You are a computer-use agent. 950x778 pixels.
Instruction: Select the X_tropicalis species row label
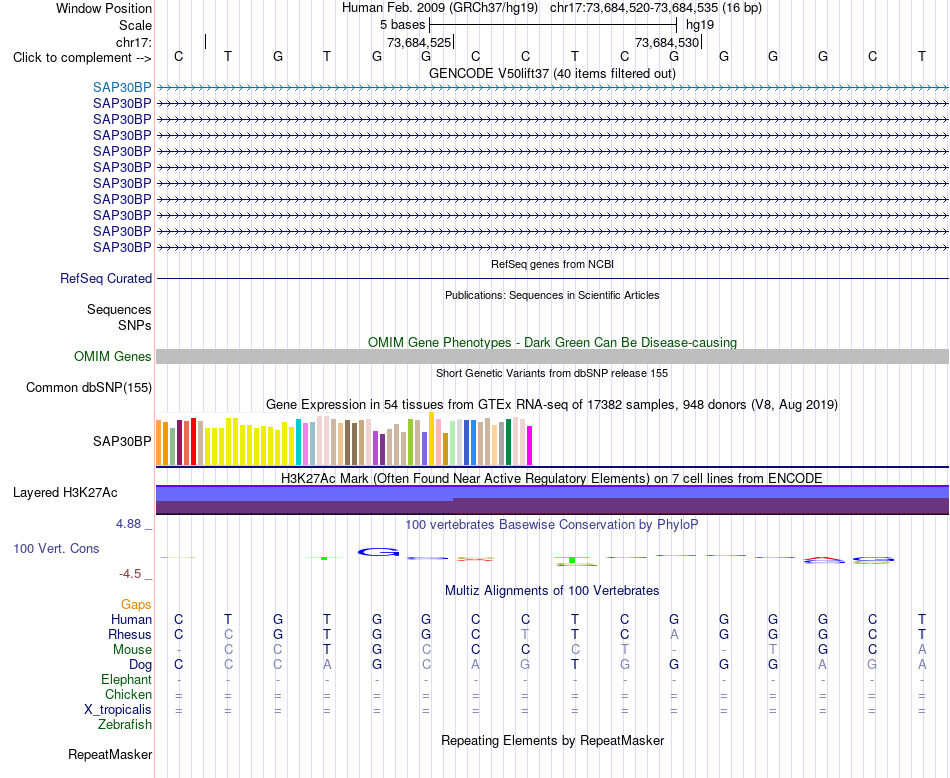tap(118, 710)
